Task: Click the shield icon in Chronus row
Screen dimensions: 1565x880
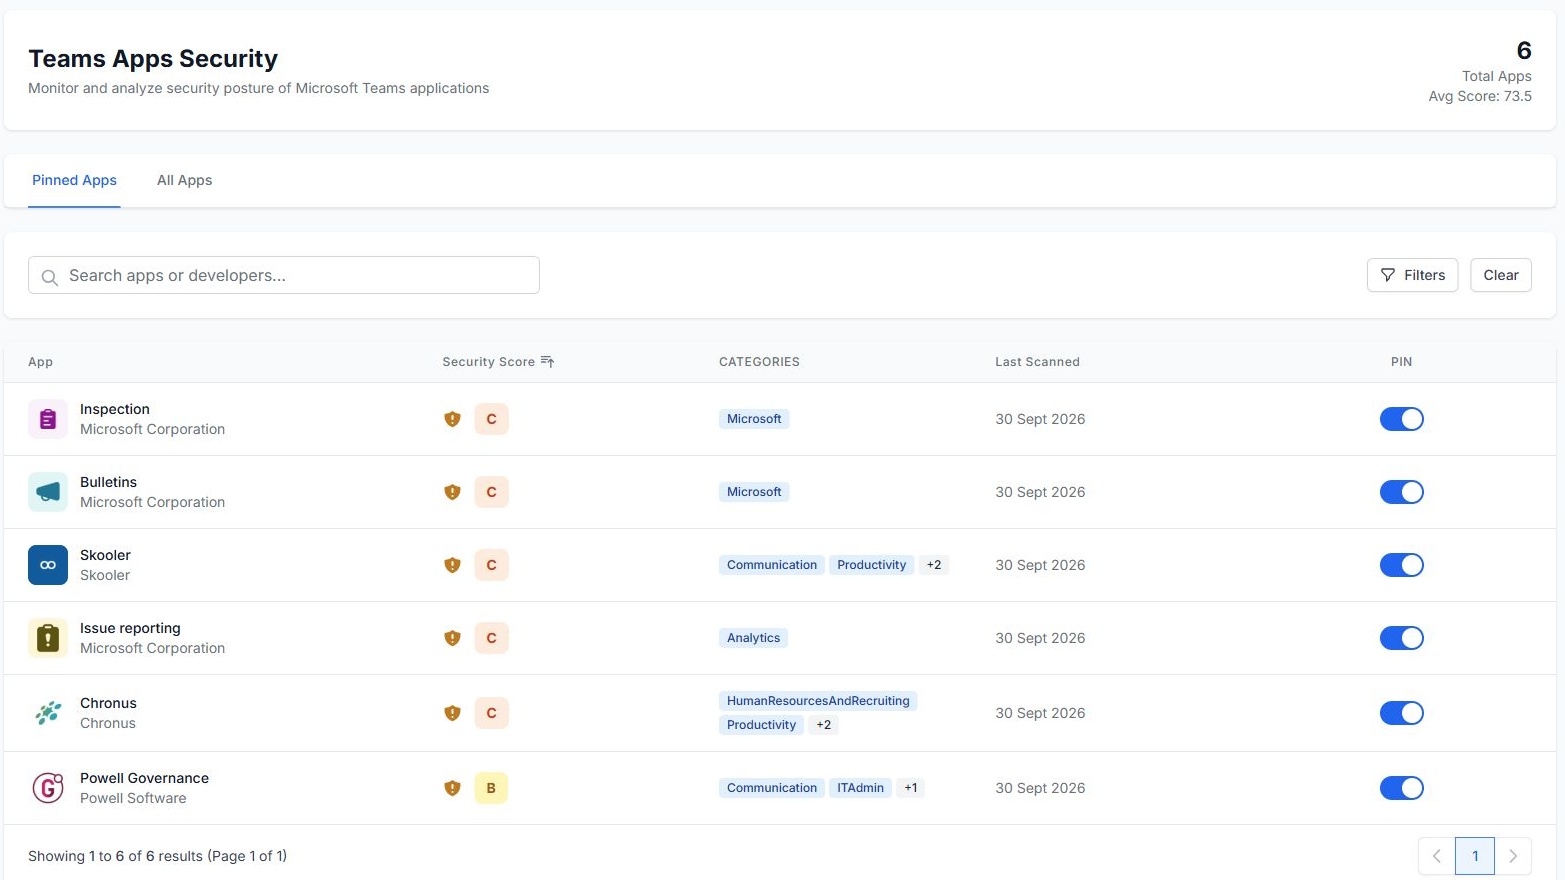Action: (452, 713)
